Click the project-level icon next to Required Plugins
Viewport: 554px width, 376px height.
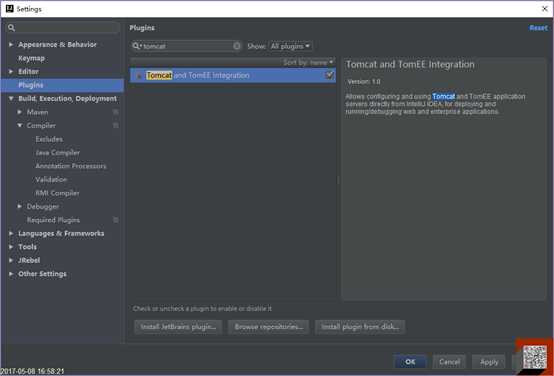pos(116,220)
